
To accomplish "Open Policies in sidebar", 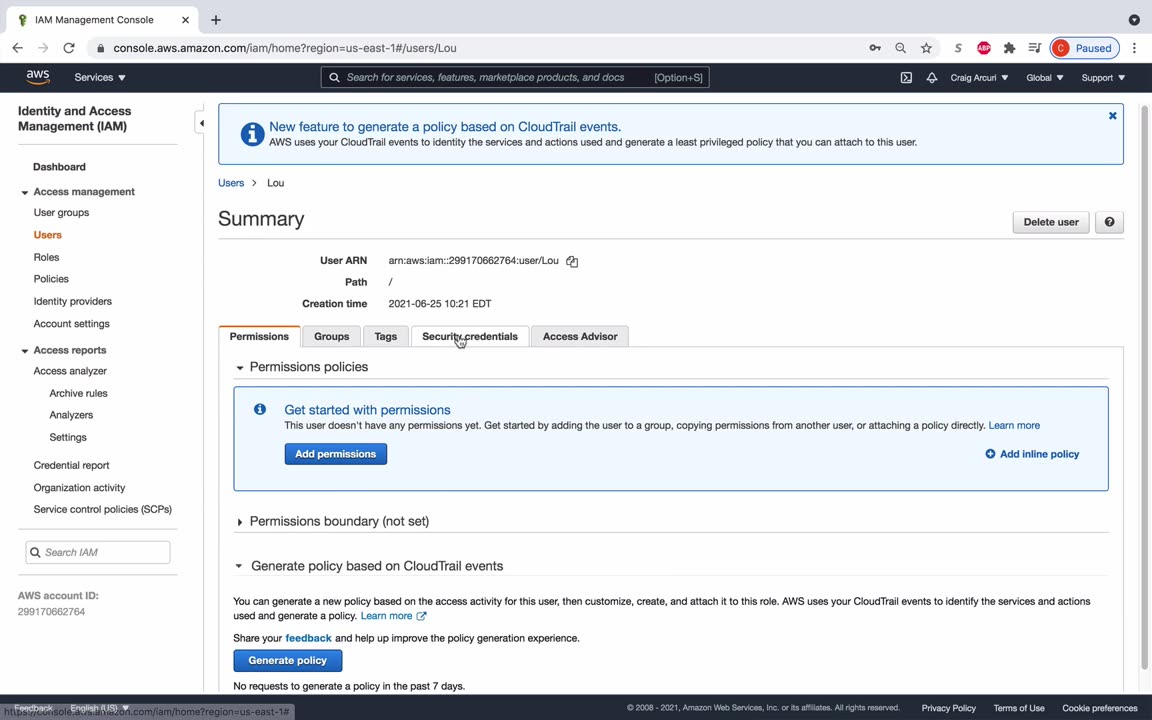I will (x=51, y=279).
